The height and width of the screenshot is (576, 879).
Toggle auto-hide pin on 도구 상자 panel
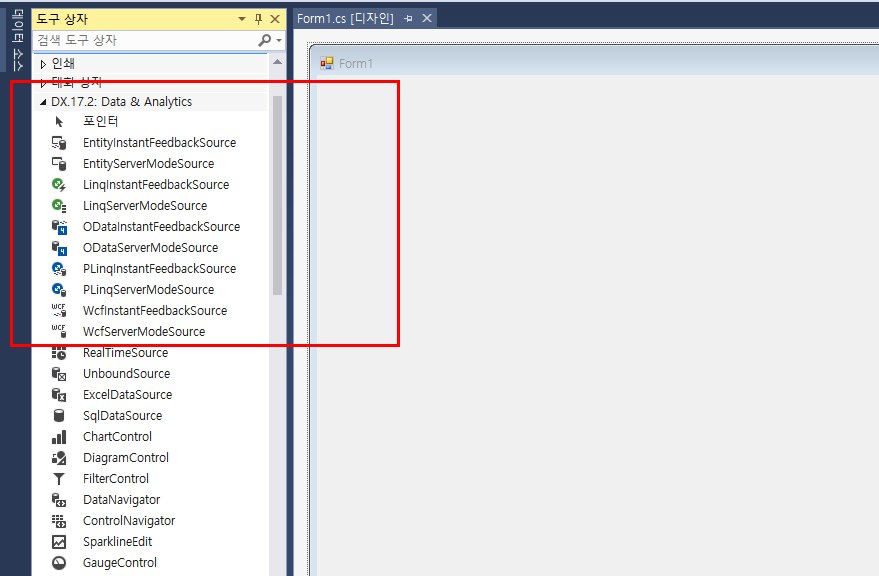(x=258, y=19)
